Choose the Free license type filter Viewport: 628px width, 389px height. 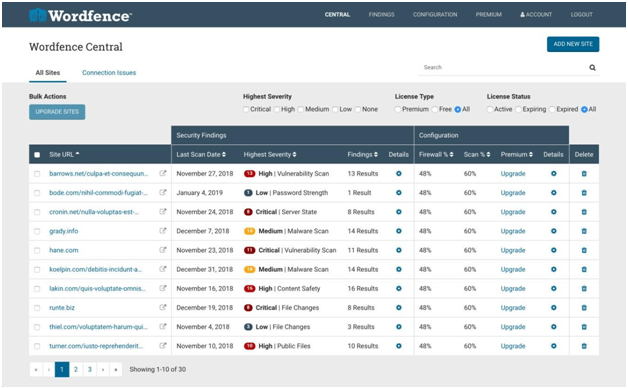click(435, 109)
